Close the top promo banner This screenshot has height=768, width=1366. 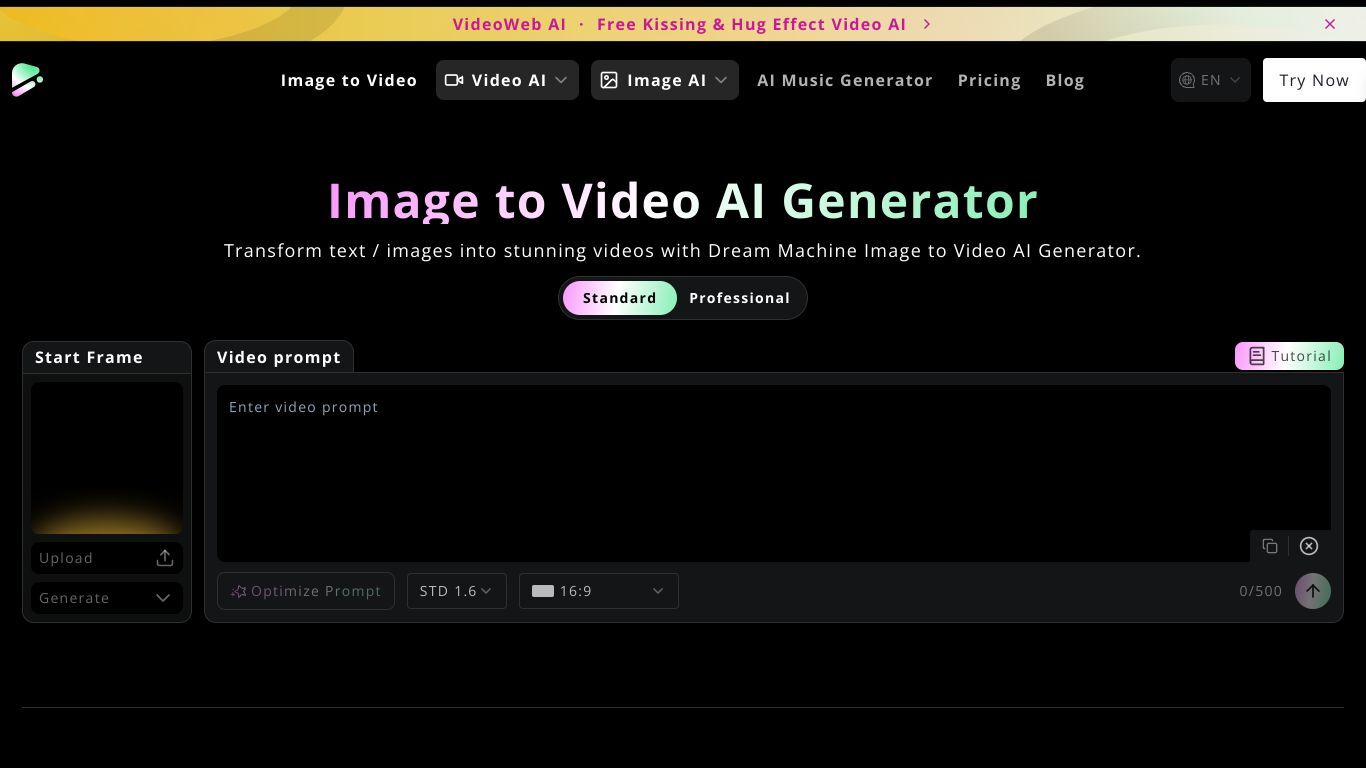coord(1330,24)
